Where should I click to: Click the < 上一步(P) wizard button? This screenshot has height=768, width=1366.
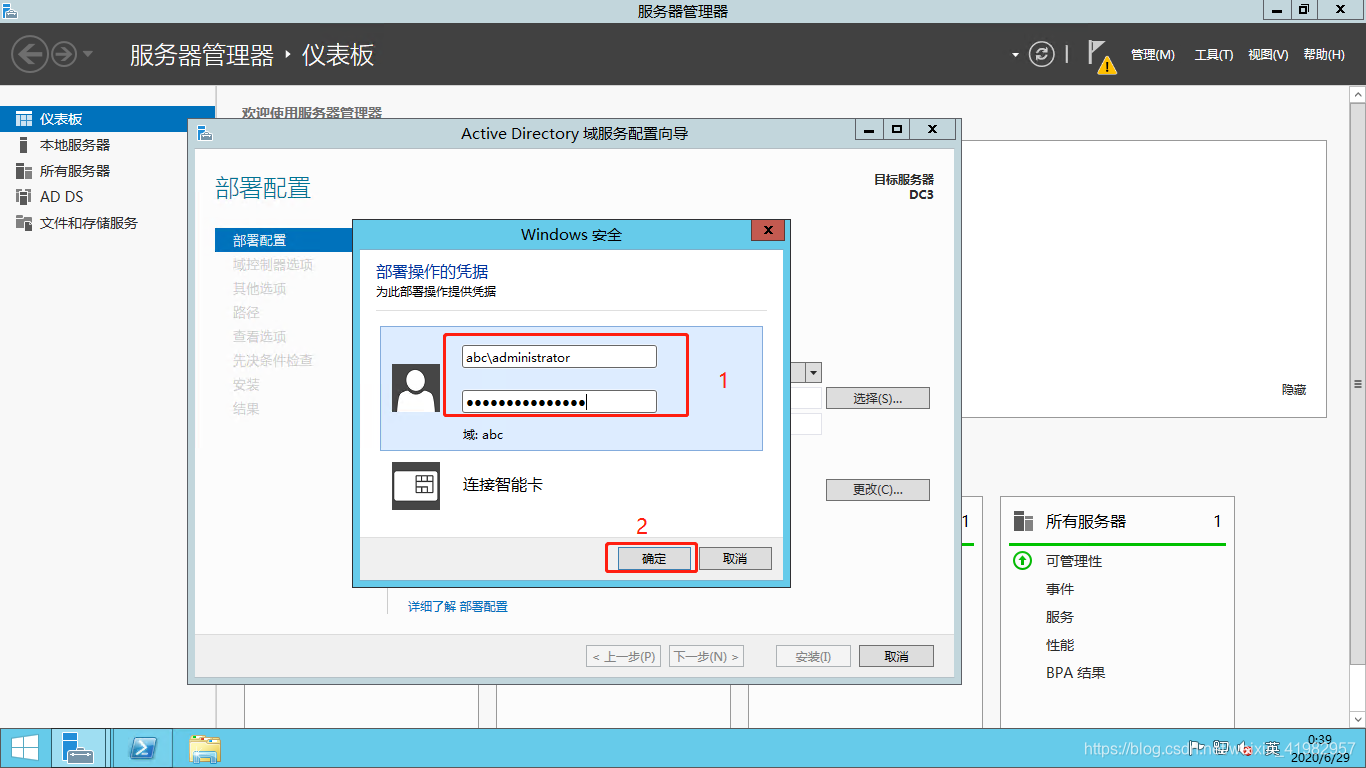[x=624, y=657]
